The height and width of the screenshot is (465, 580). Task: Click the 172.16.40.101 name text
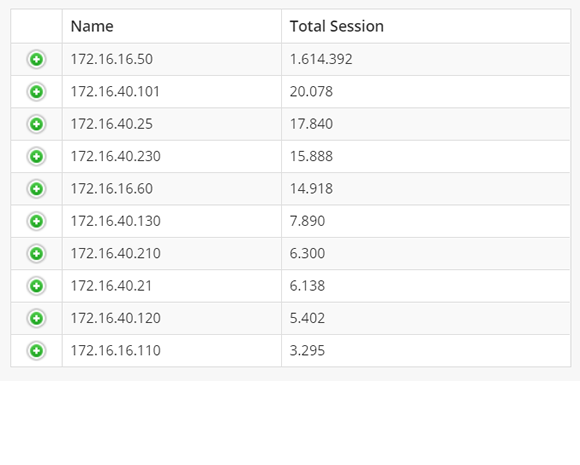[x=115, y=92]
